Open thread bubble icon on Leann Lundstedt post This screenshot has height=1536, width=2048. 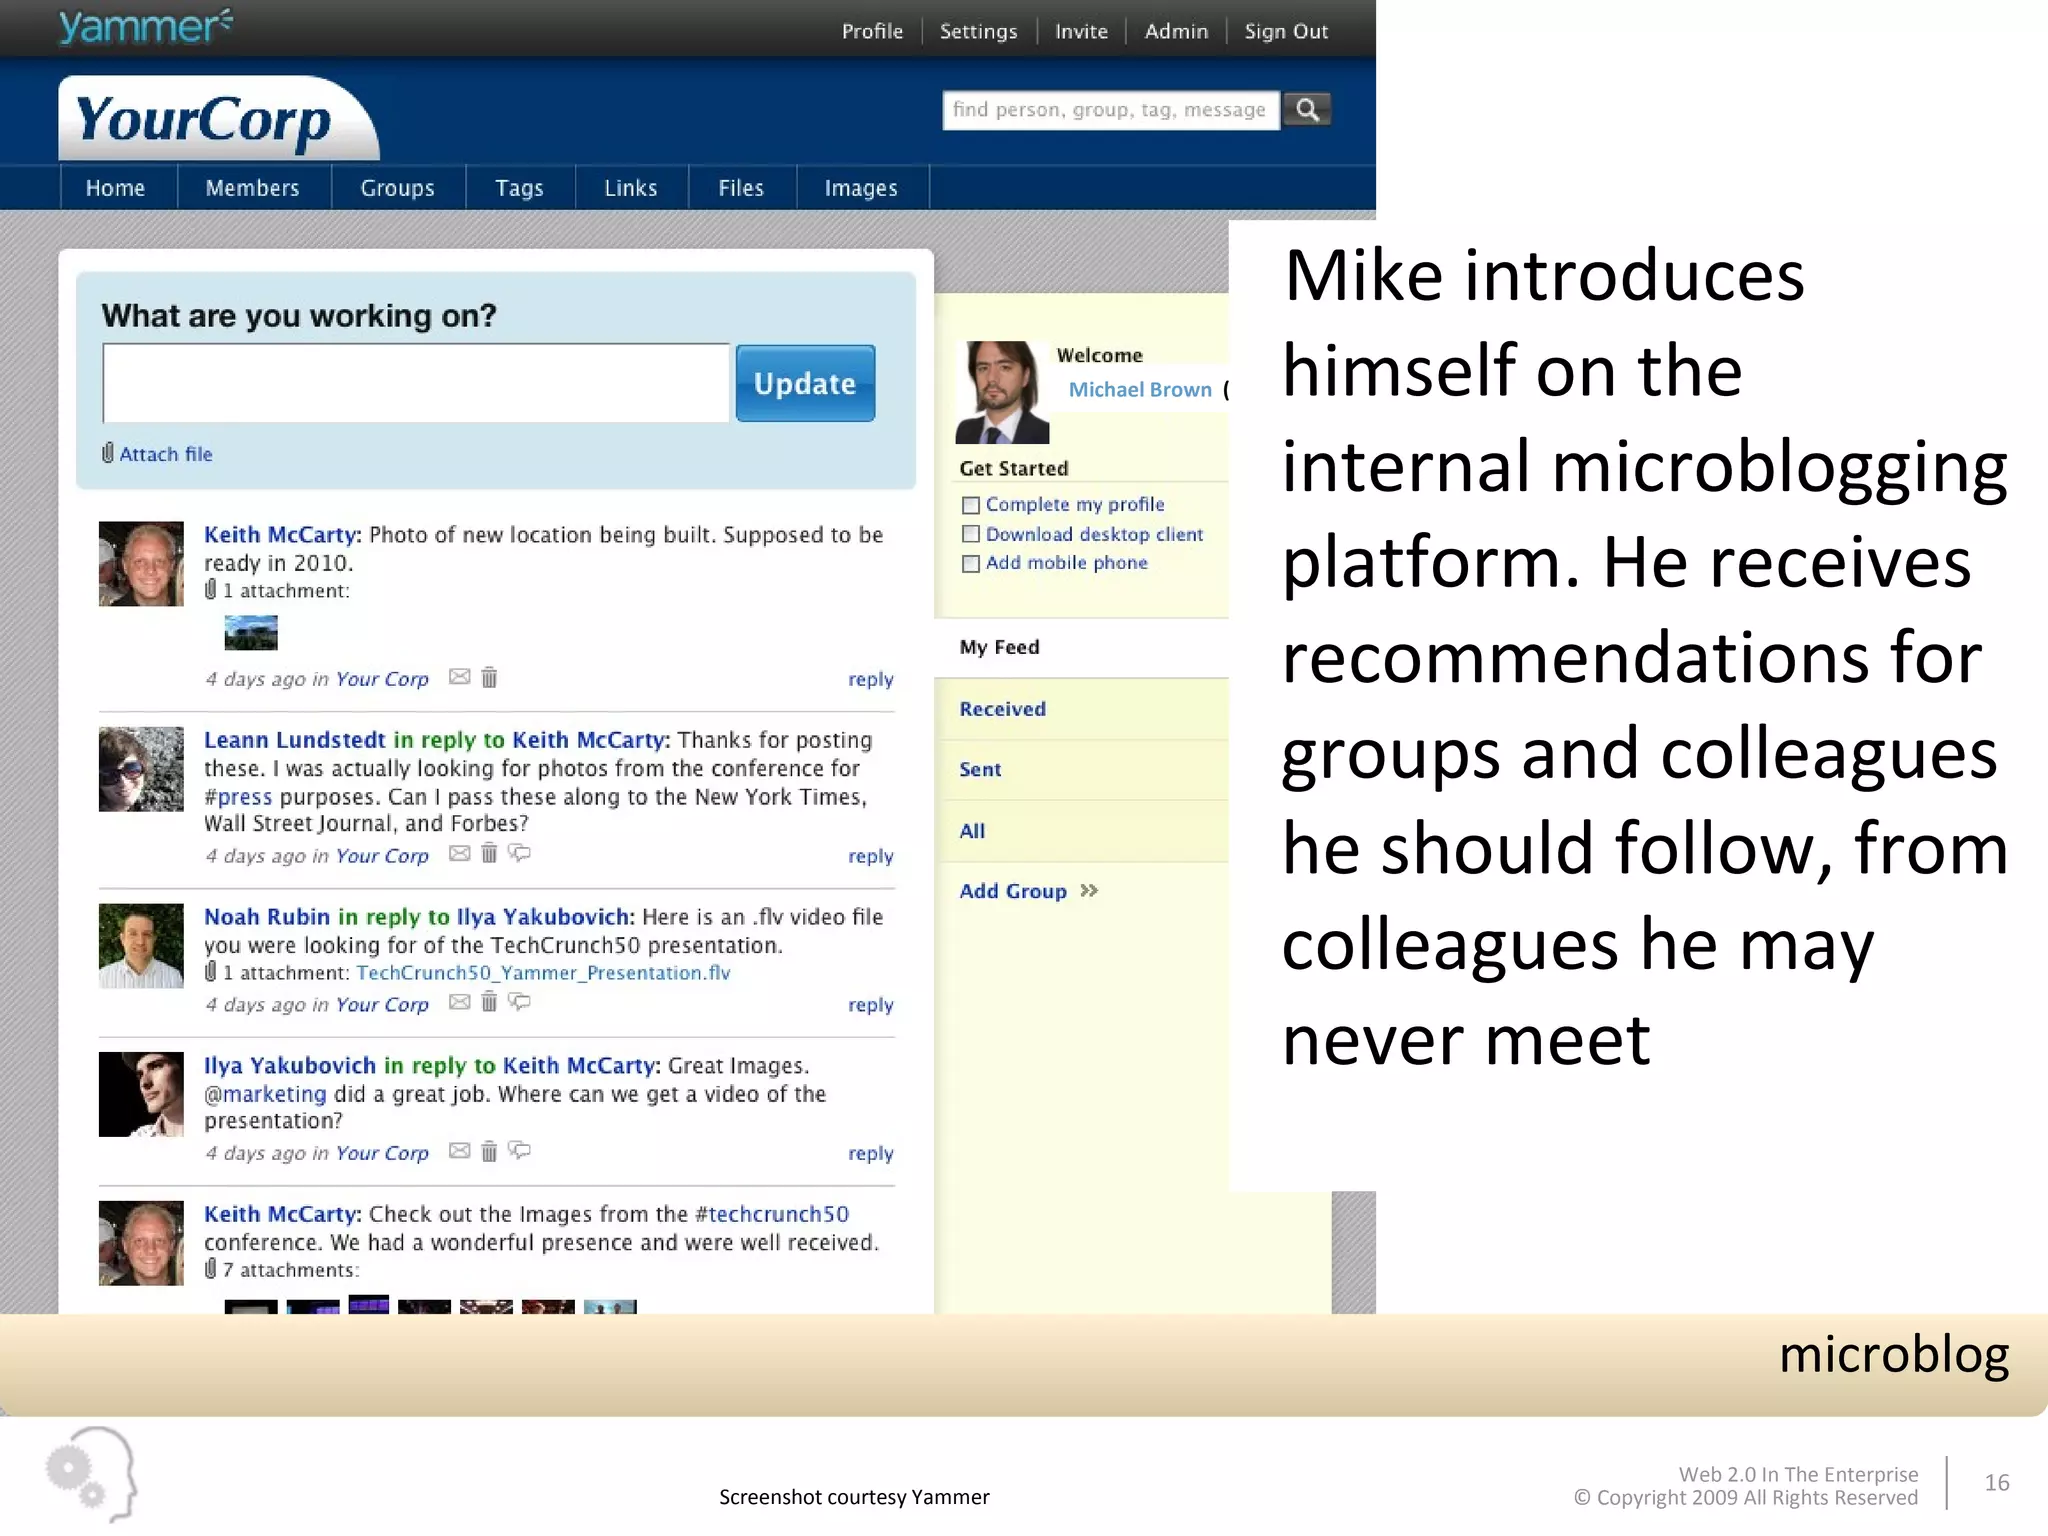(519, 854)
